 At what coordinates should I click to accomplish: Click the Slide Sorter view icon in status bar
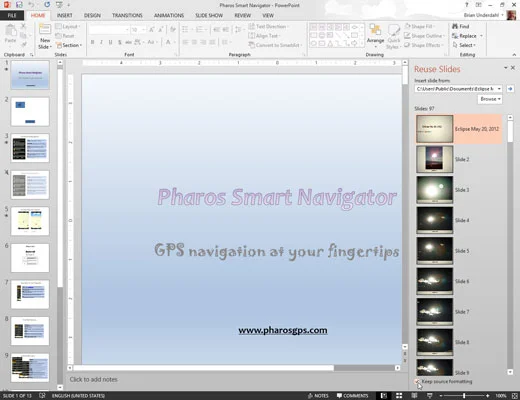click(x=399, y=395)
